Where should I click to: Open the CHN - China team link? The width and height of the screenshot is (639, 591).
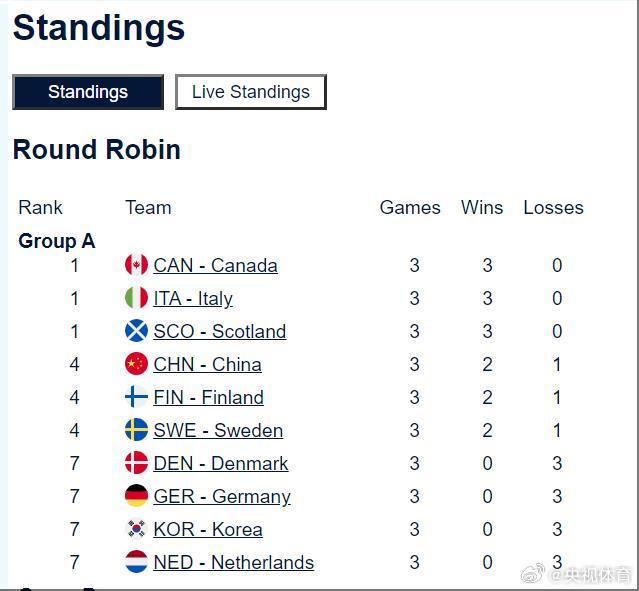tap(207, 365)
